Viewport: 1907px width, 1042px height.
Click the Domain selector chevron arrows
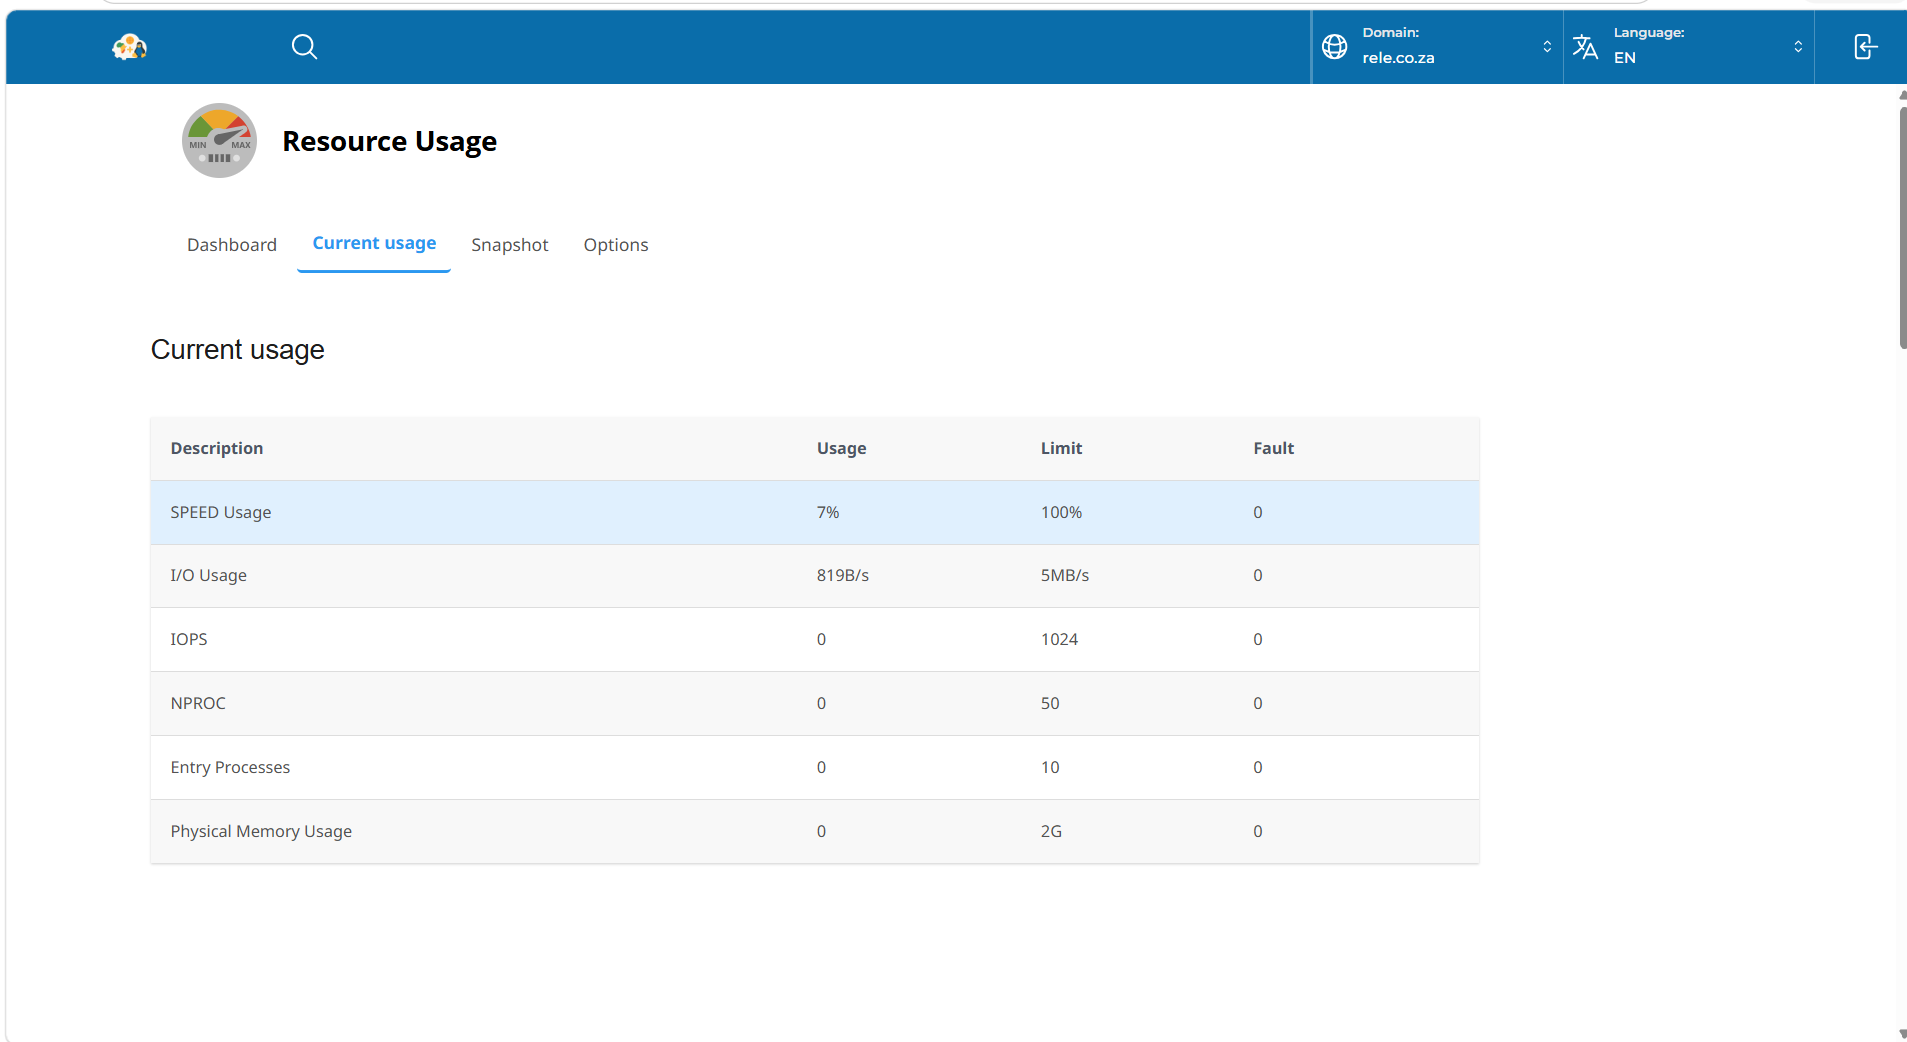point(1547,47)
